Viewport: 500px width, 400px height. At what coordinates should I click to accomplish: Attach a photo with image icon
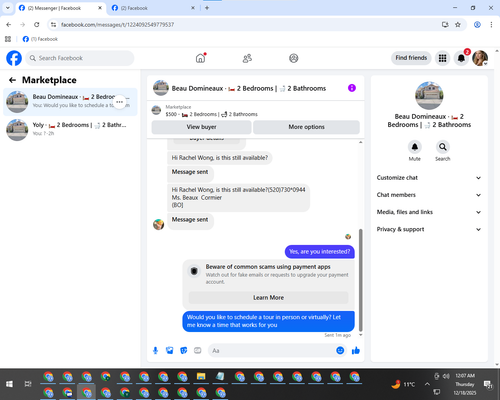tap(170, 350)
